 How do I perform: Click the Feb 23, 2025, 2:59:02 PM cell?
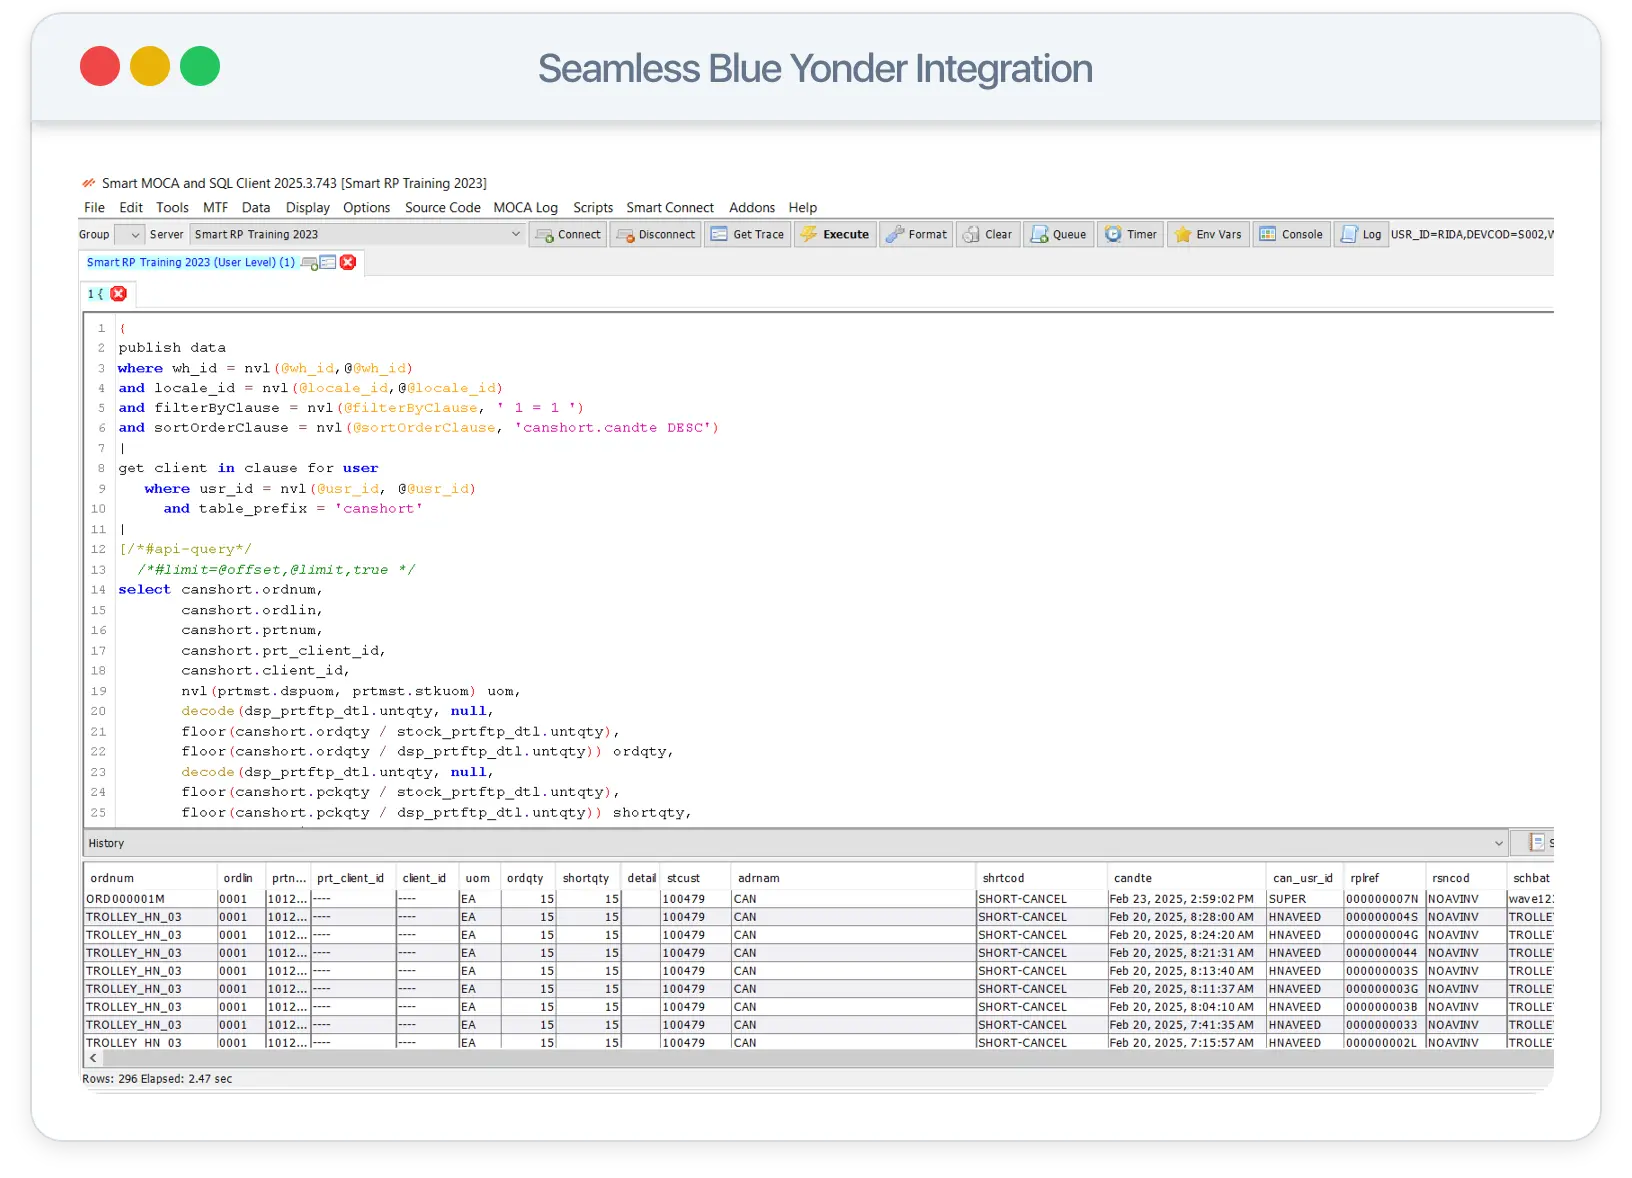coord(1186,899)
